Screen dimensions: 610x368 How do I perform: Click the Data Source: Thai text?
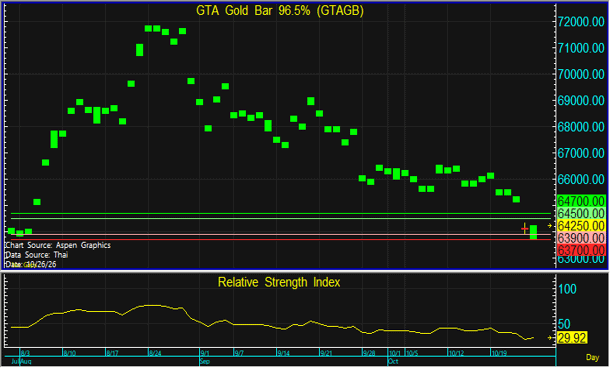(x=37, y=255)
